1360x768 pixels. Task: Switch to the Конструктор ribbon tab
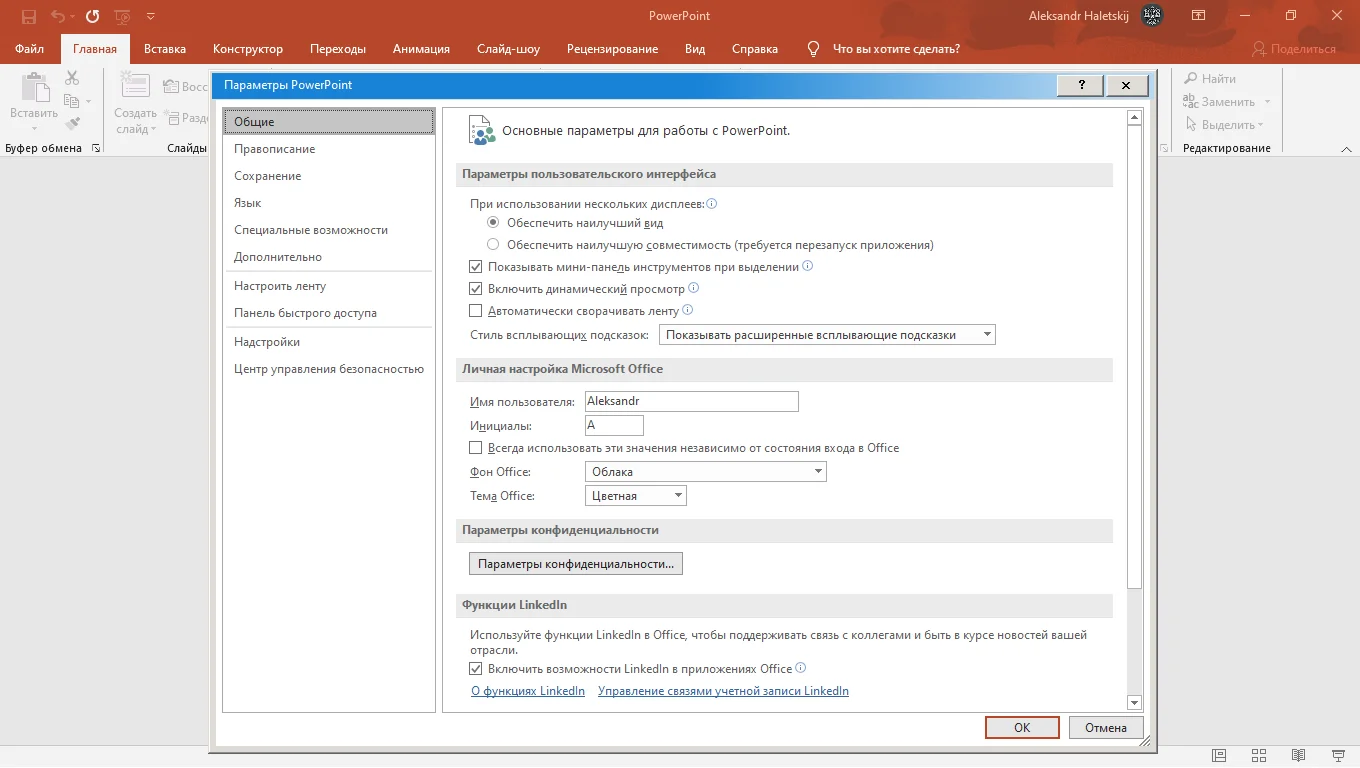[x=248, y=49]
